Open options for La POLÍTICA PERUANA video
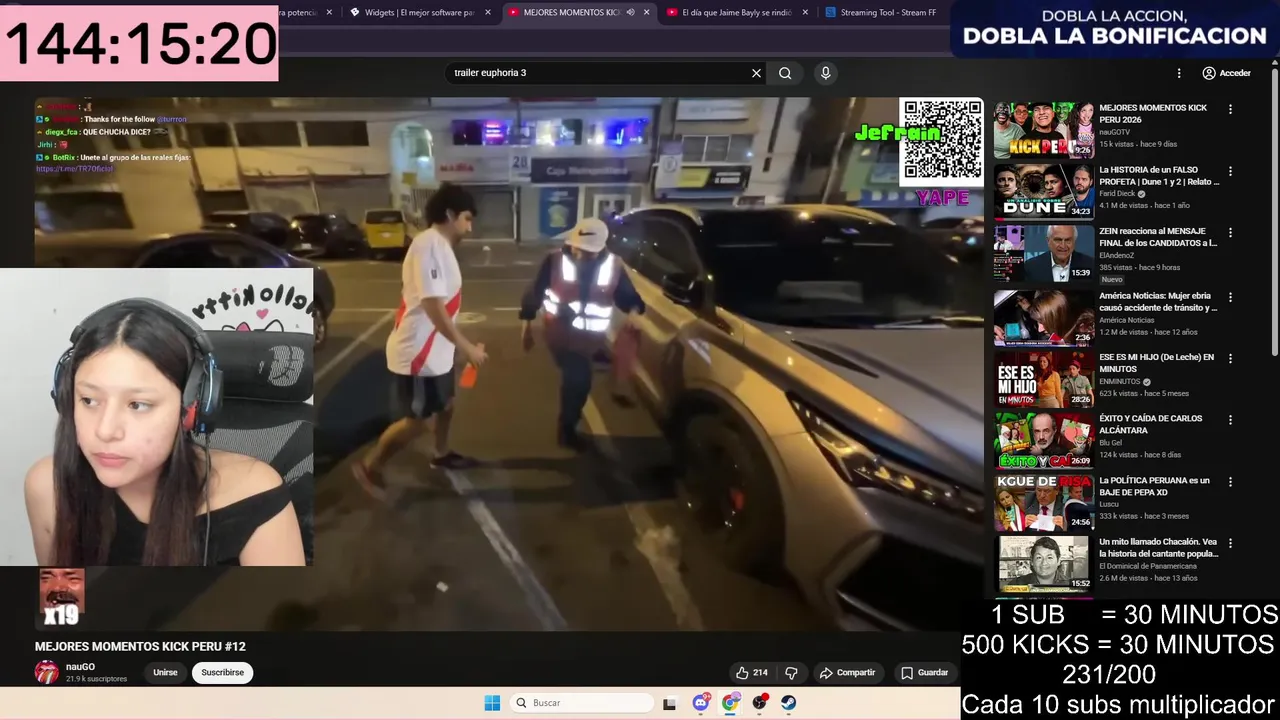Image resolution: width=1280 pixels, height=720 pixels. (x=1230, y=482)
